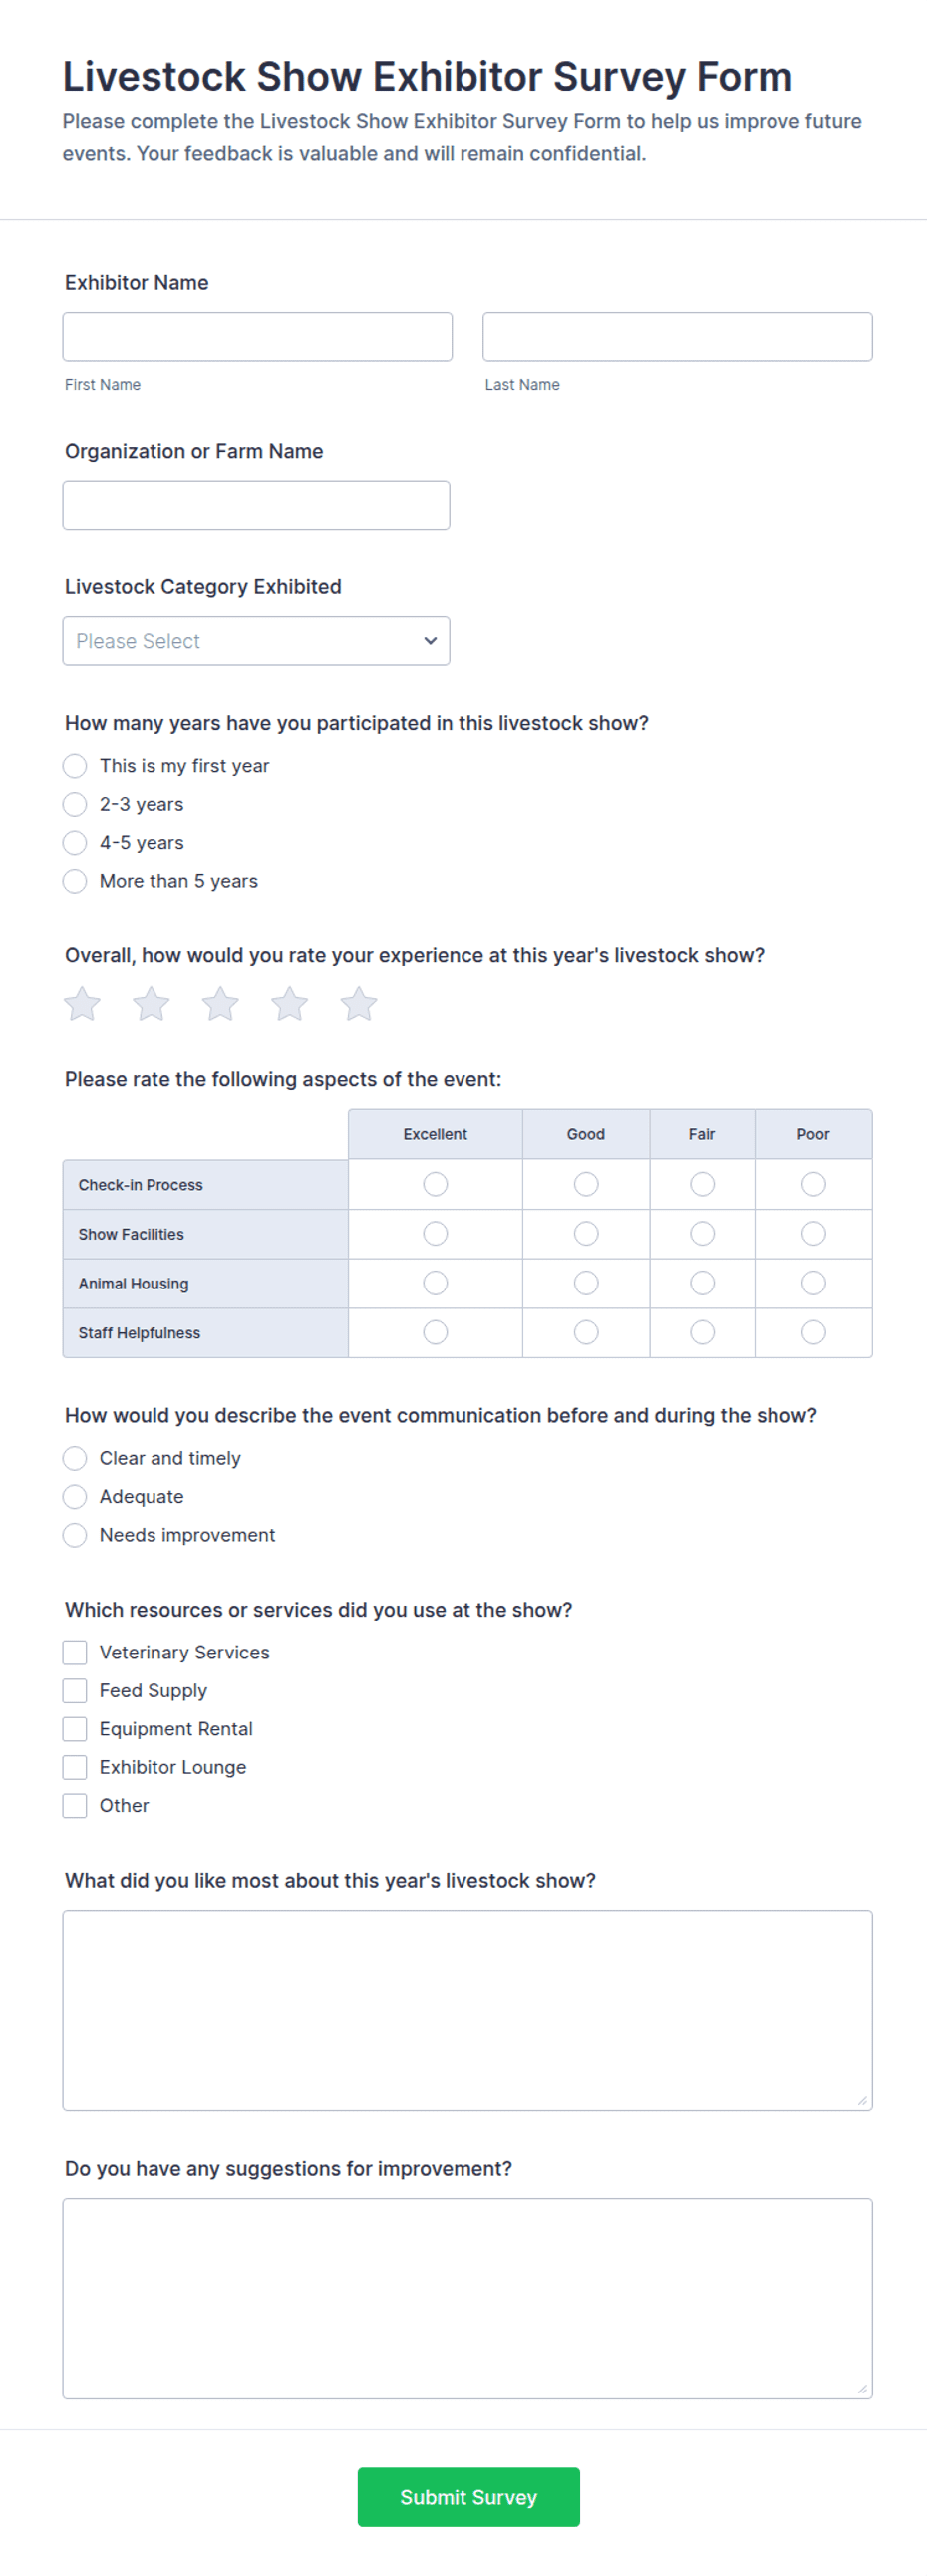Select the second rating star
Screen dimensions: 927x2576
[x=151, y=1004]
